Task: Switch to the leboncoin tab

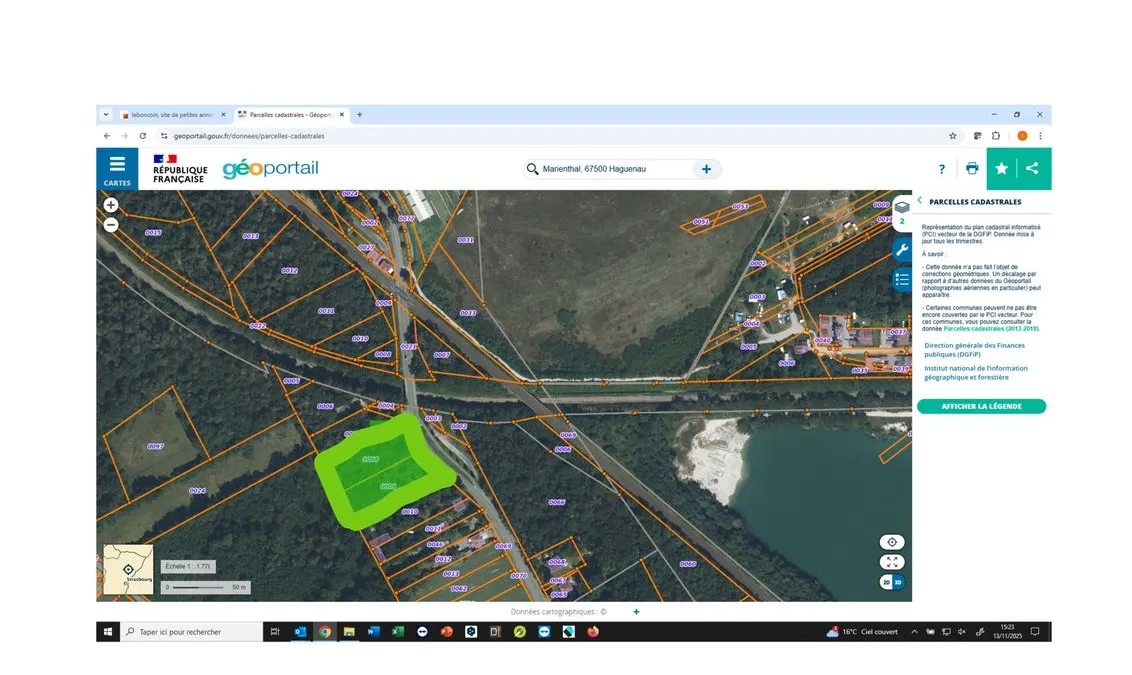Action: coord(174,115)
